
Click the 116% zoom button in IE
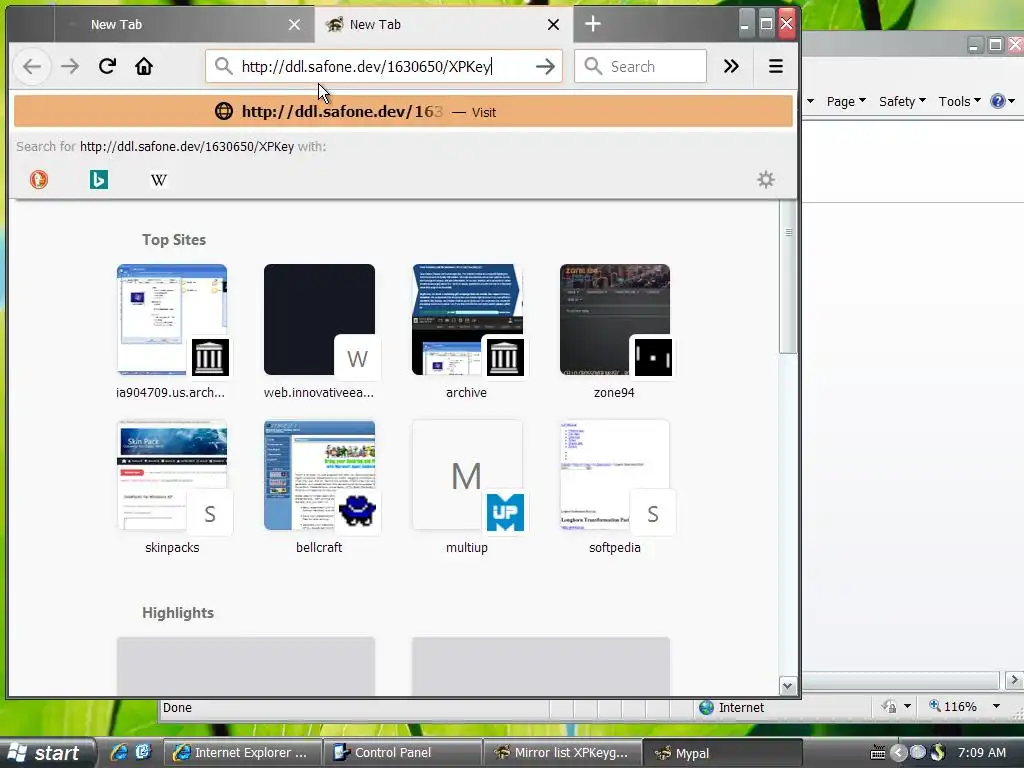[x=953, y=706]
